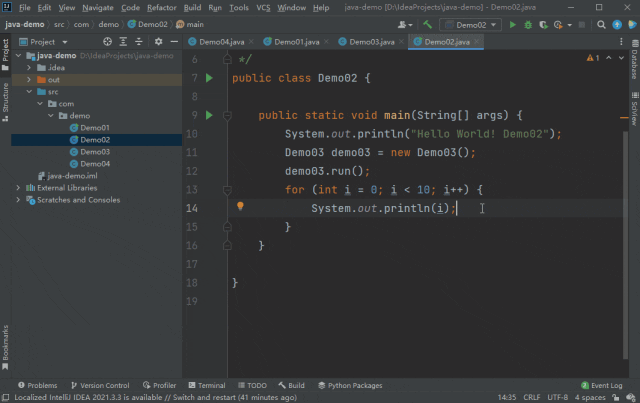Hide the Project tool window
The height and width of the screenshot is (403, 640).
point(174,42)
